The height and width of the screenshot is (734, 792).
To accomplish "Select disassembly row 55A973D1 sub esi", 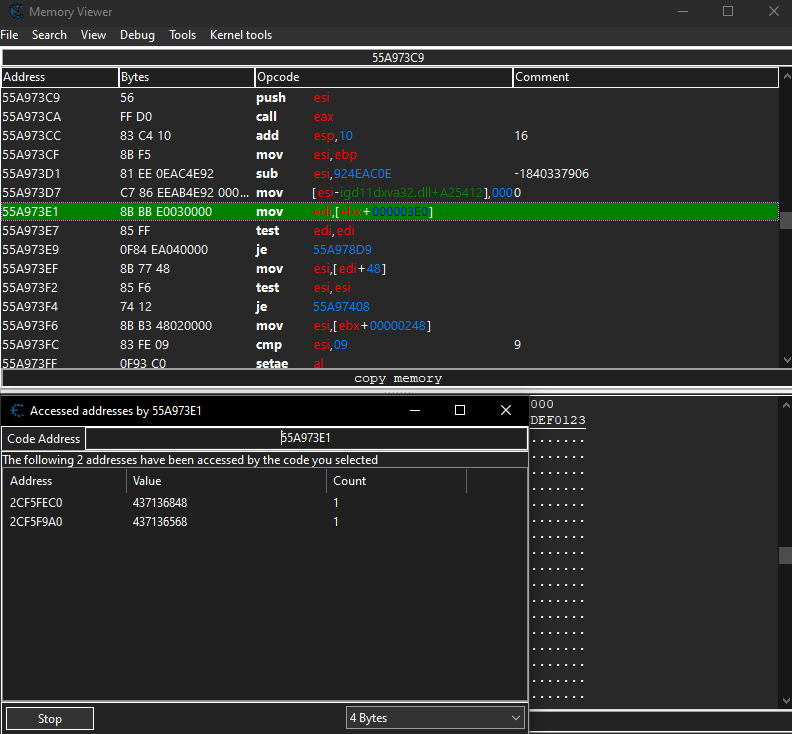I will coord(390,174).
